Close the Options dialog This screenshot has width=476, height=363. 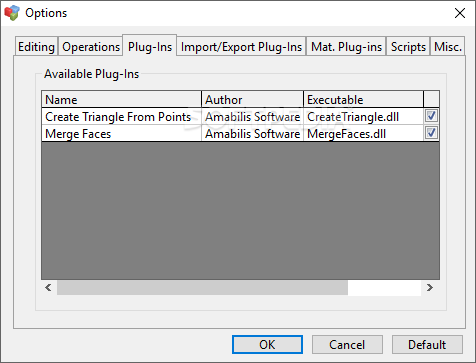(x=460, y=13)
